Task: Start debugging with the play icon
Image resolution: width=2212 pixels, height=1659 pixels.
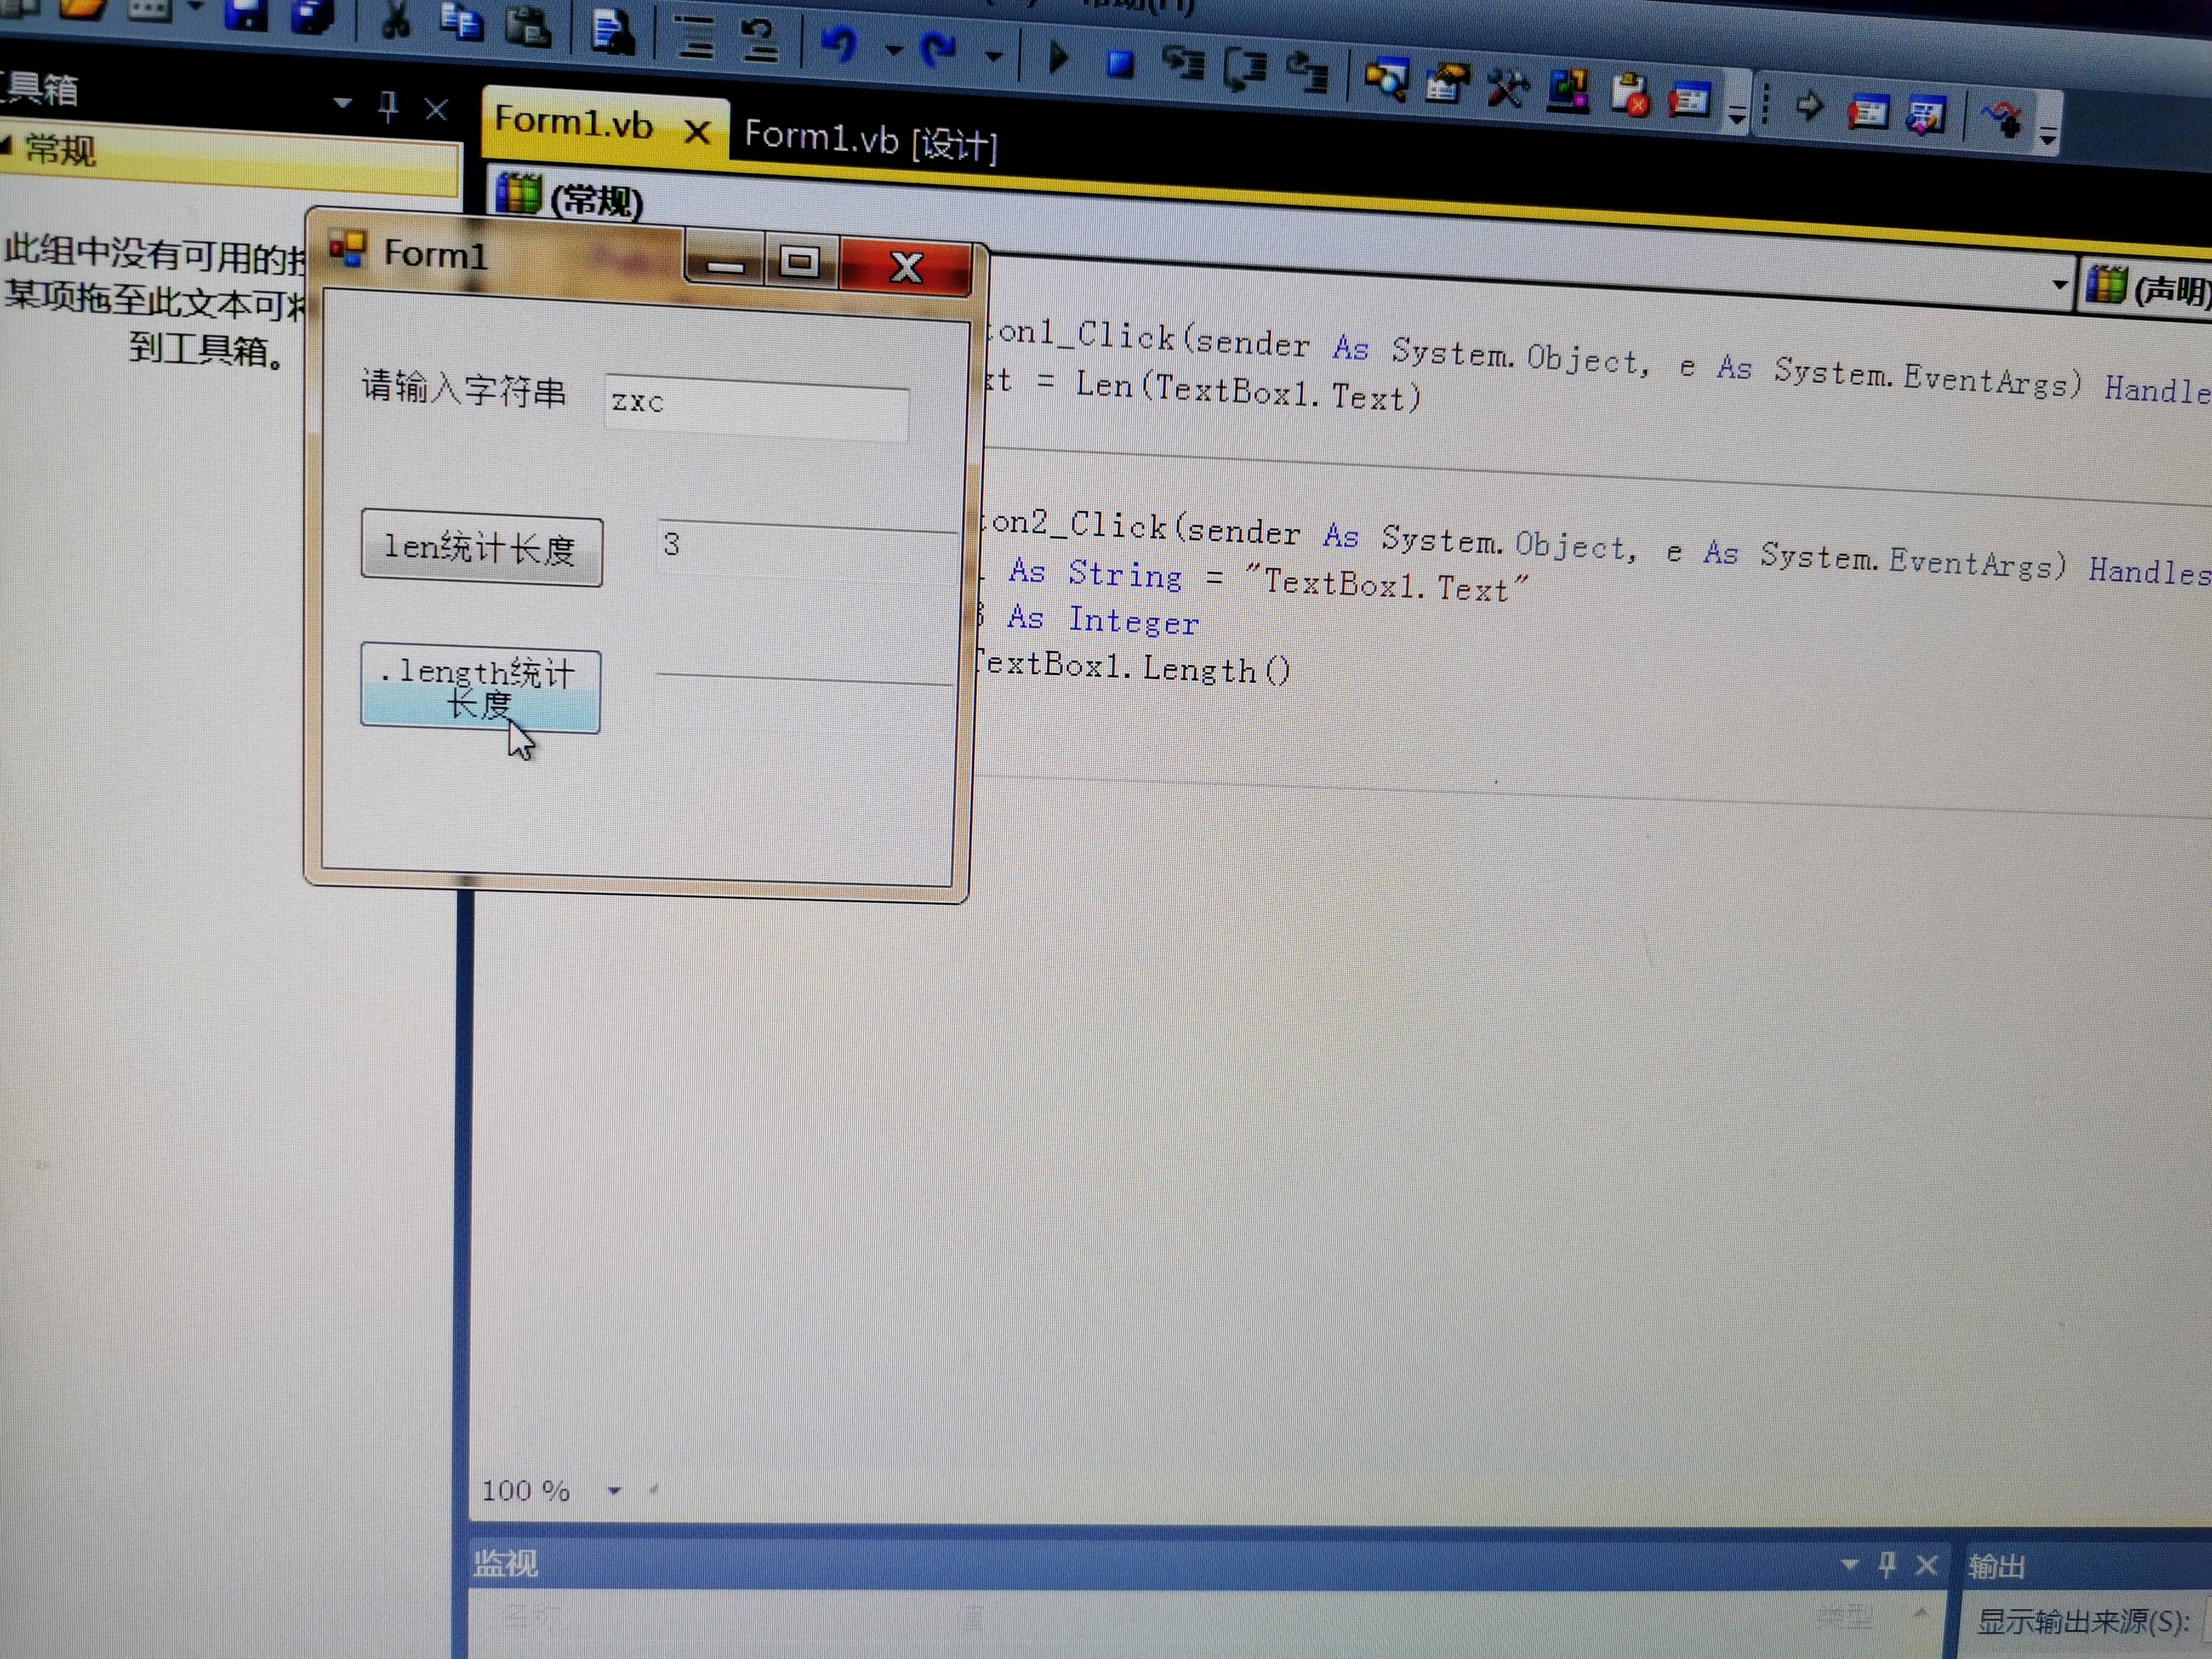Action: [1058, 57]
